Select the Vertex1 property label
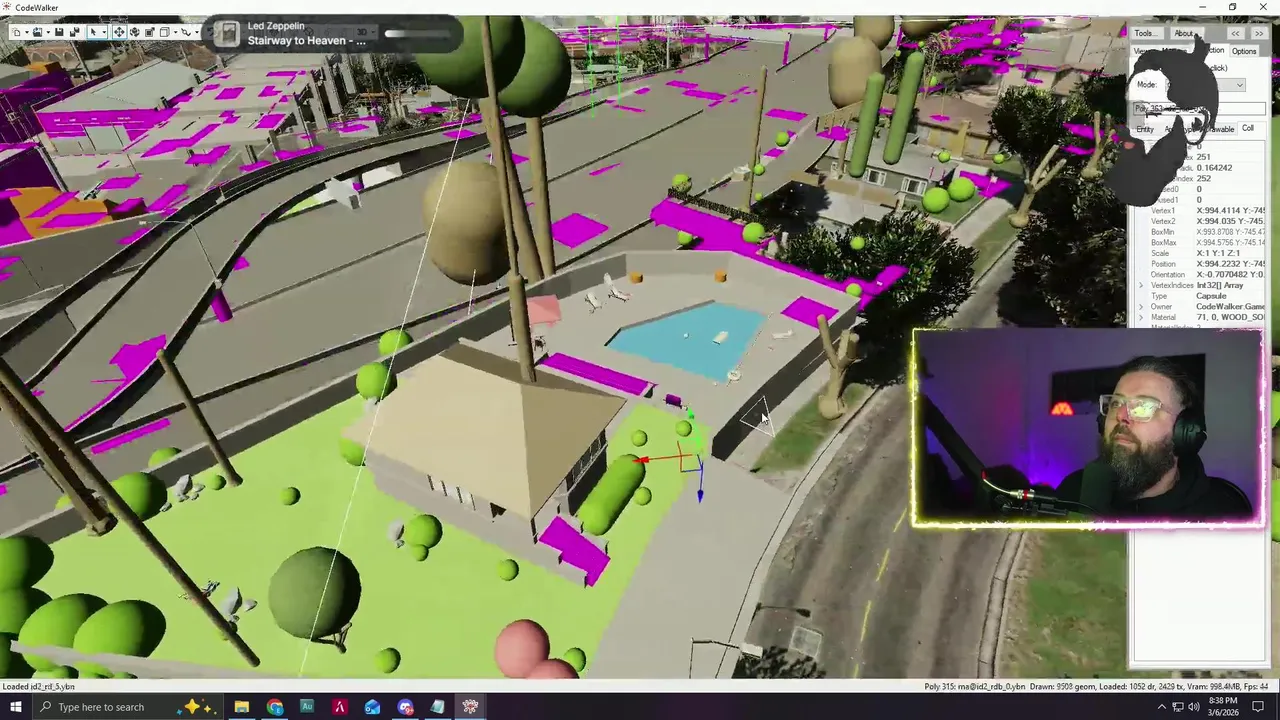This screenshot has height=720, width=1280. pyautogui.click(x=1163, y=211)
